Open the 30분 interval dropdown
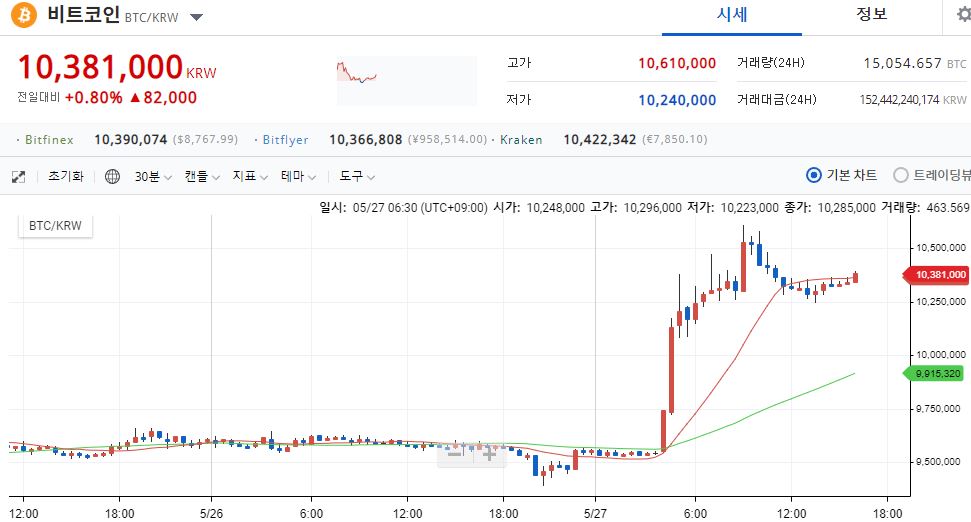The image size is (971, 522). 153,177
